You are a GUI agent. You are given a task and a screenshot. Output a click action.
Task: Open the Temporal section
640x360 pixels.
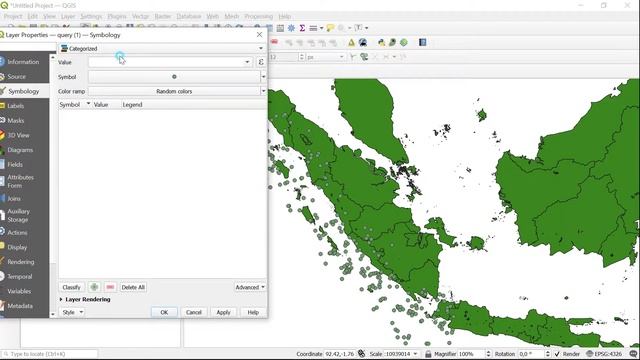[20, 277]
